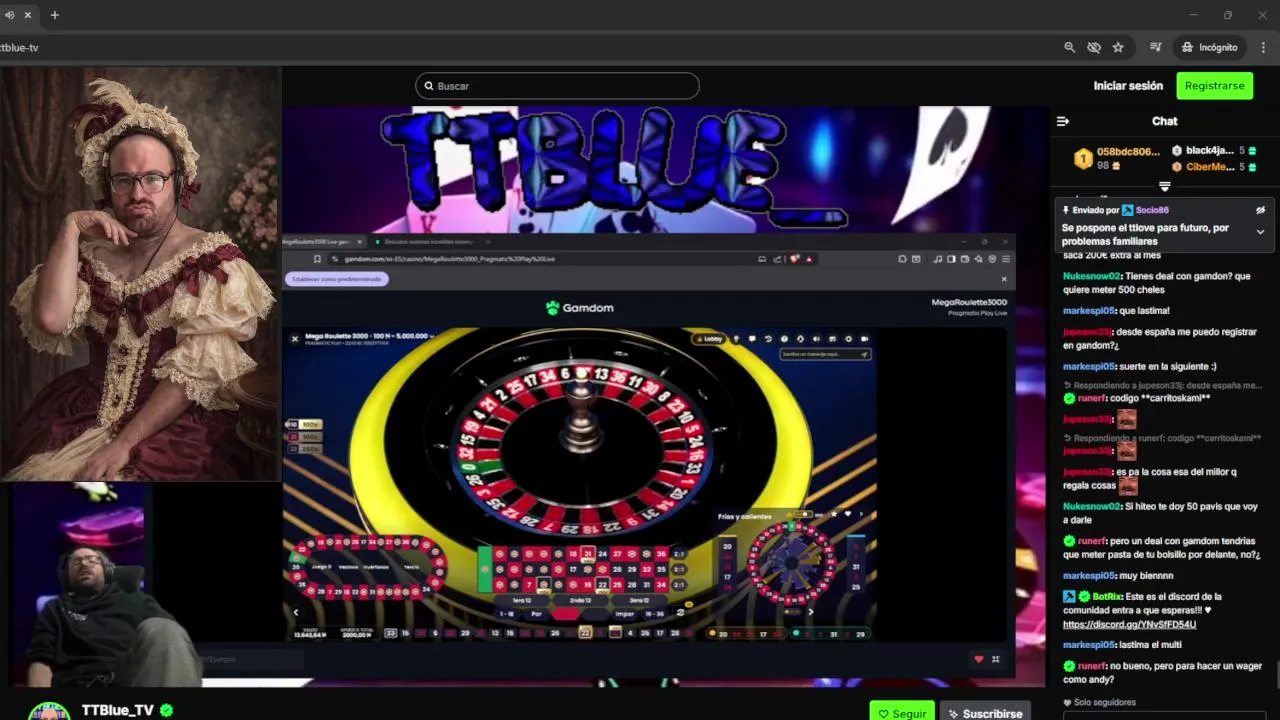Viewport: 1280px width, 720px height.
Task: Click the verified badge next to TTBlue_TV
Action: (167, 710)
